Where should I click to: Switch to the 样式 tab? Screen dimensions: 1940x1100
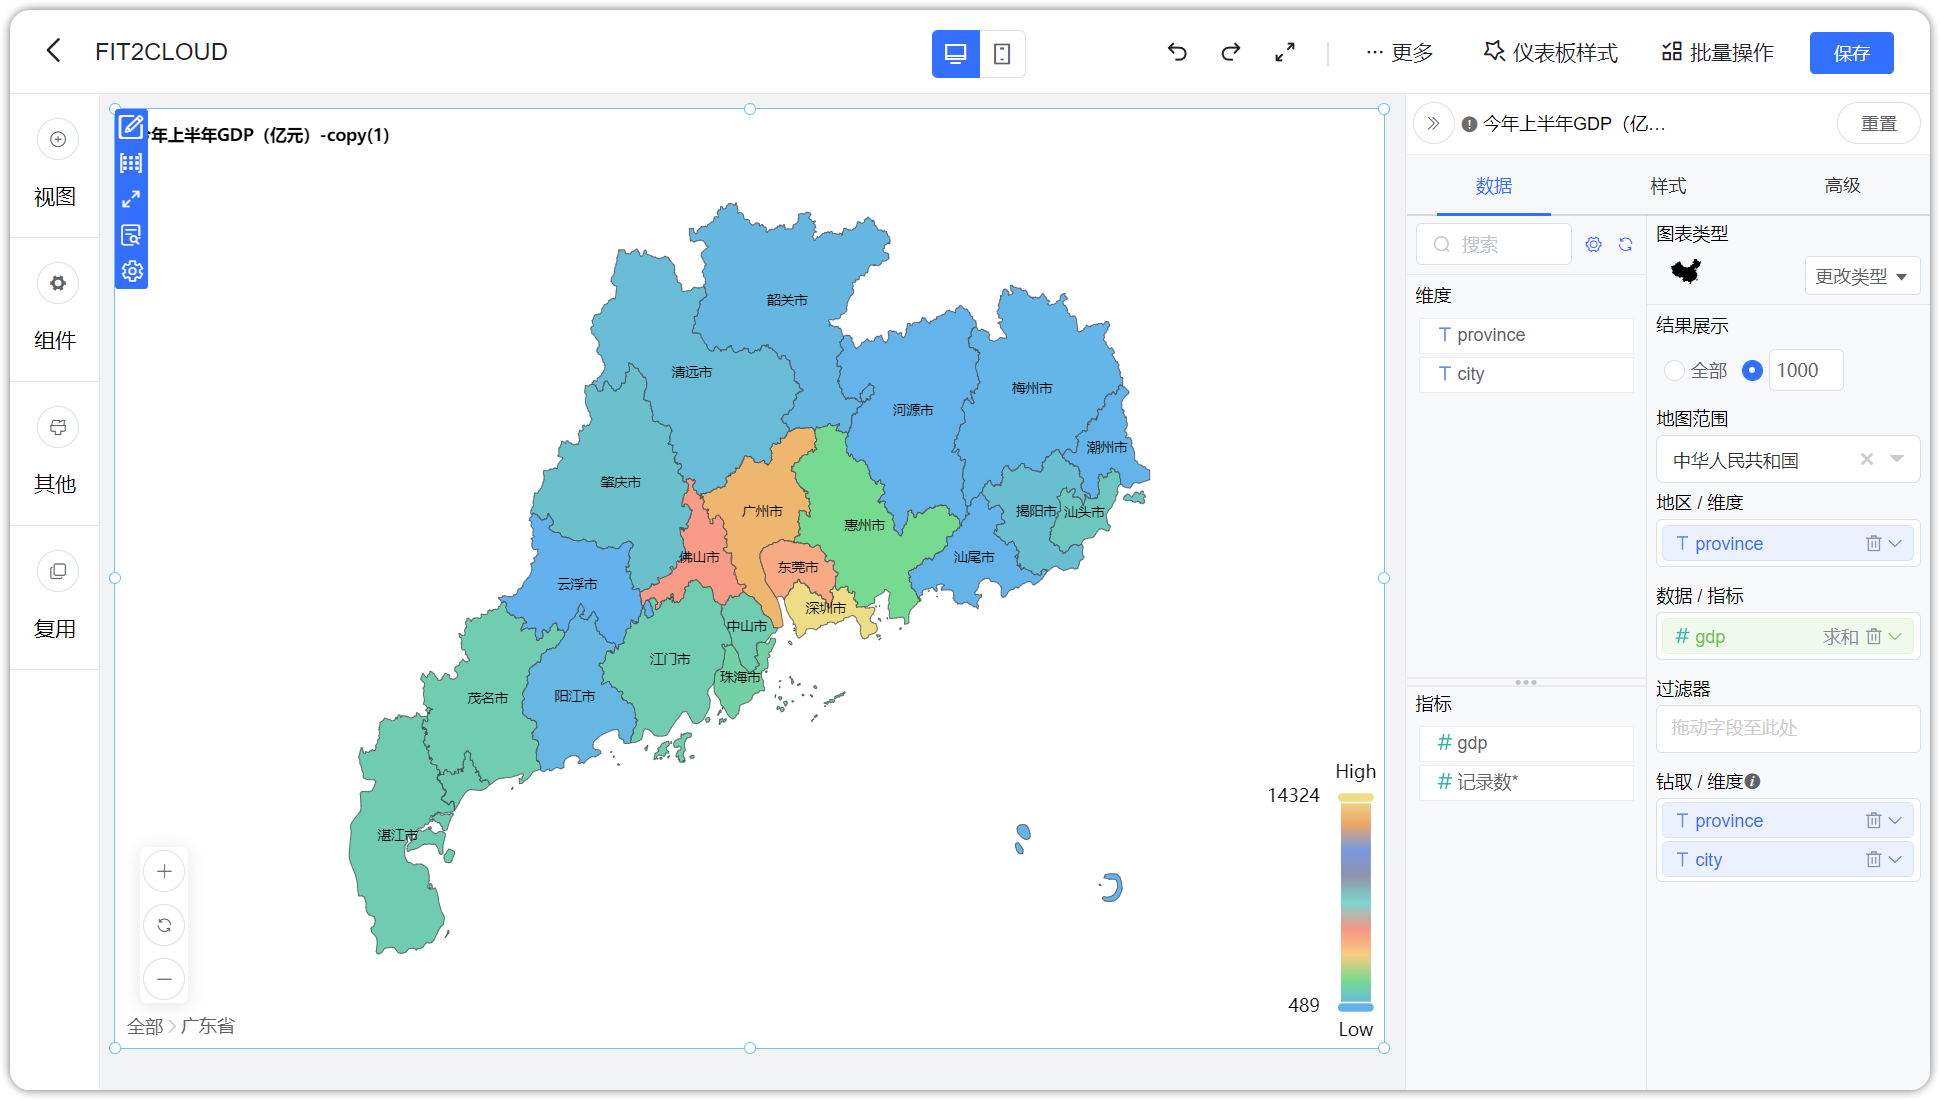click(x=1667, y=186)
